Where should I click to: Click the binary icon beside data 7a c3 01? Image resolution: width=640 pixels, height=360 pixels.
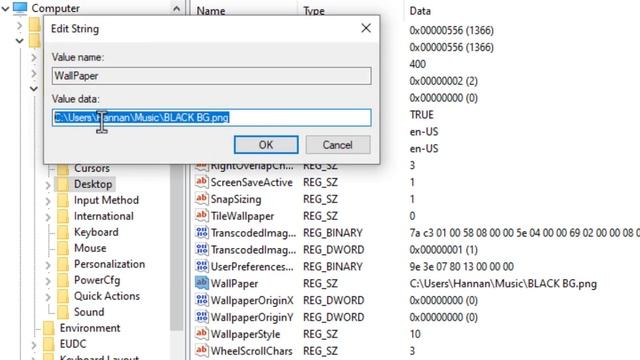point(202,233)
